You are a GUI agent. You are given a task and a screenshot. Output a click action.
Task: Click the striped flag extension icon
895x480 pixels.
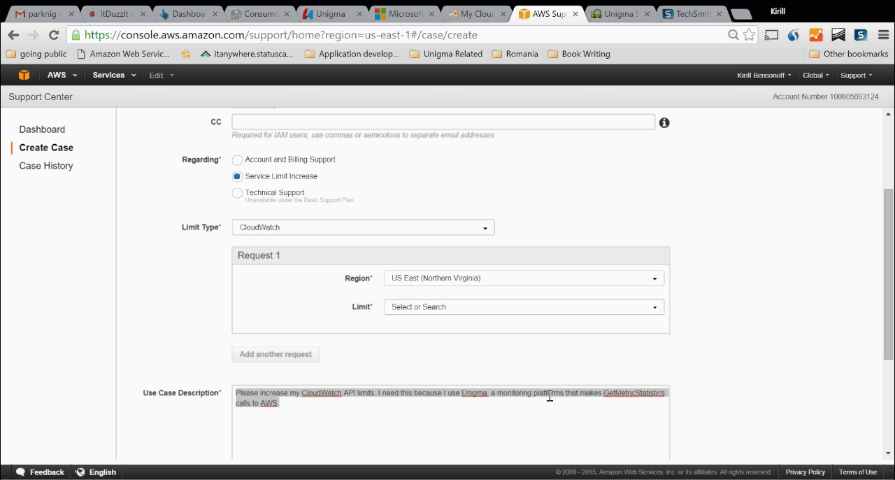click(838, 35)
